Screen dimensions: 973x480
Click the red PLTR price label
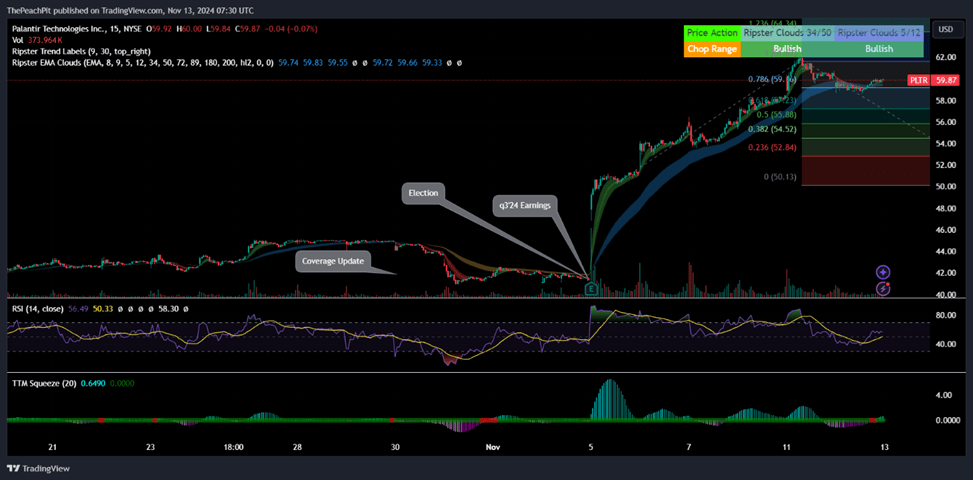[919, 80]
